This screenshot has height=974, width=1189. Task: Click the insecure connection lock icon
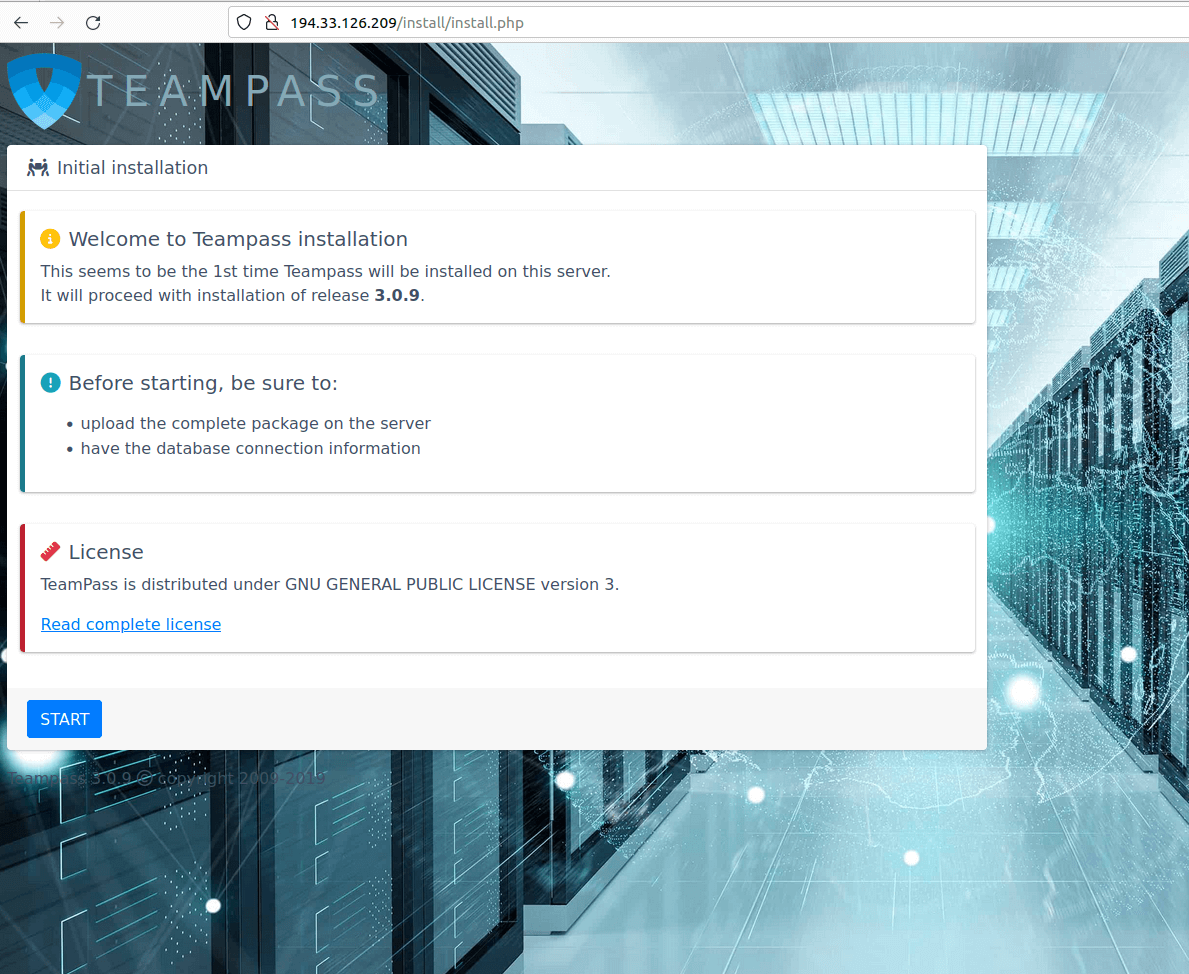pyautogui.click(x=271, y=22)
